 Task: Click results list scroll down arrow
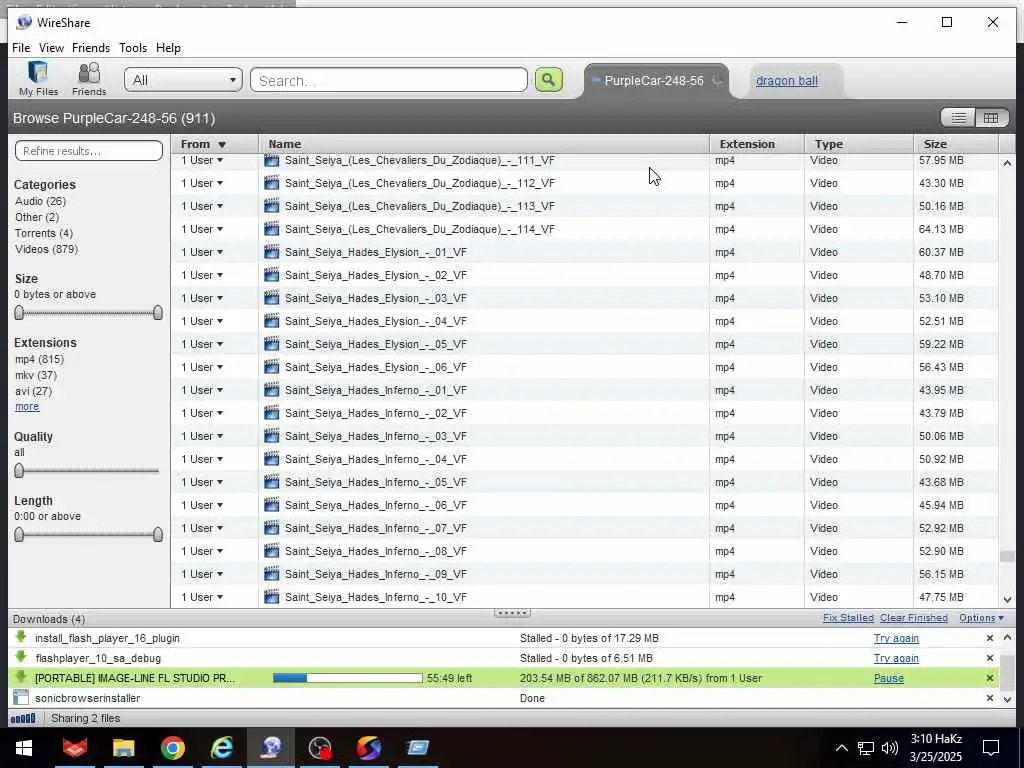pyautogui.click(x=1007, y=600)
